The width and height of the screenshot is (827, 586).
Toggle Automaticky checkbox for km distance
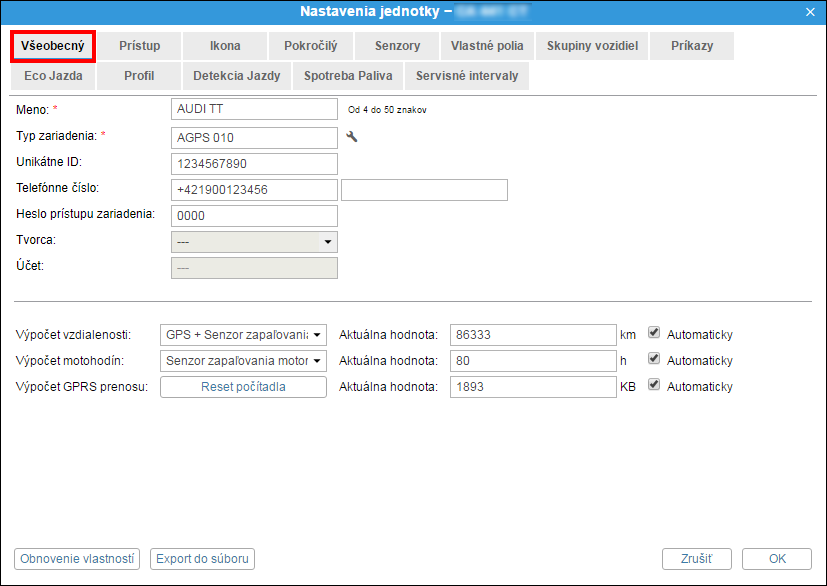coord(654,332)
